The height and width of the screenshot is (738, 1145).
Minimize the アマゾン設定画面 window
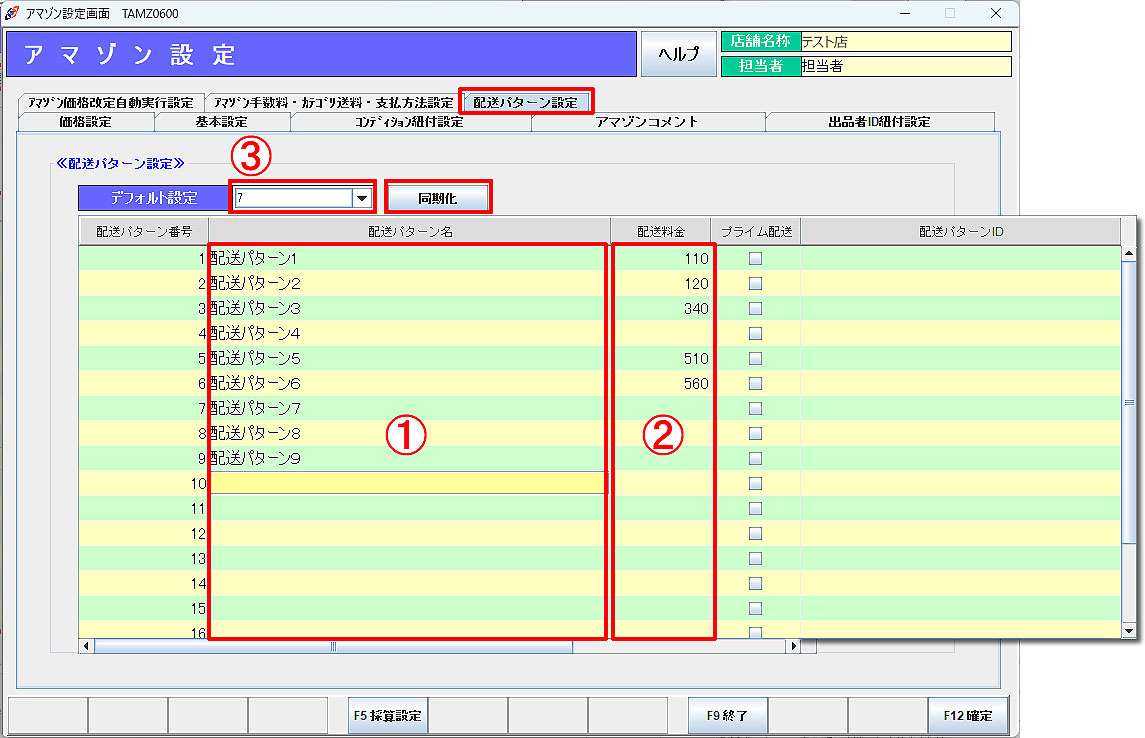pyautogui.click(x=905, y=13)
